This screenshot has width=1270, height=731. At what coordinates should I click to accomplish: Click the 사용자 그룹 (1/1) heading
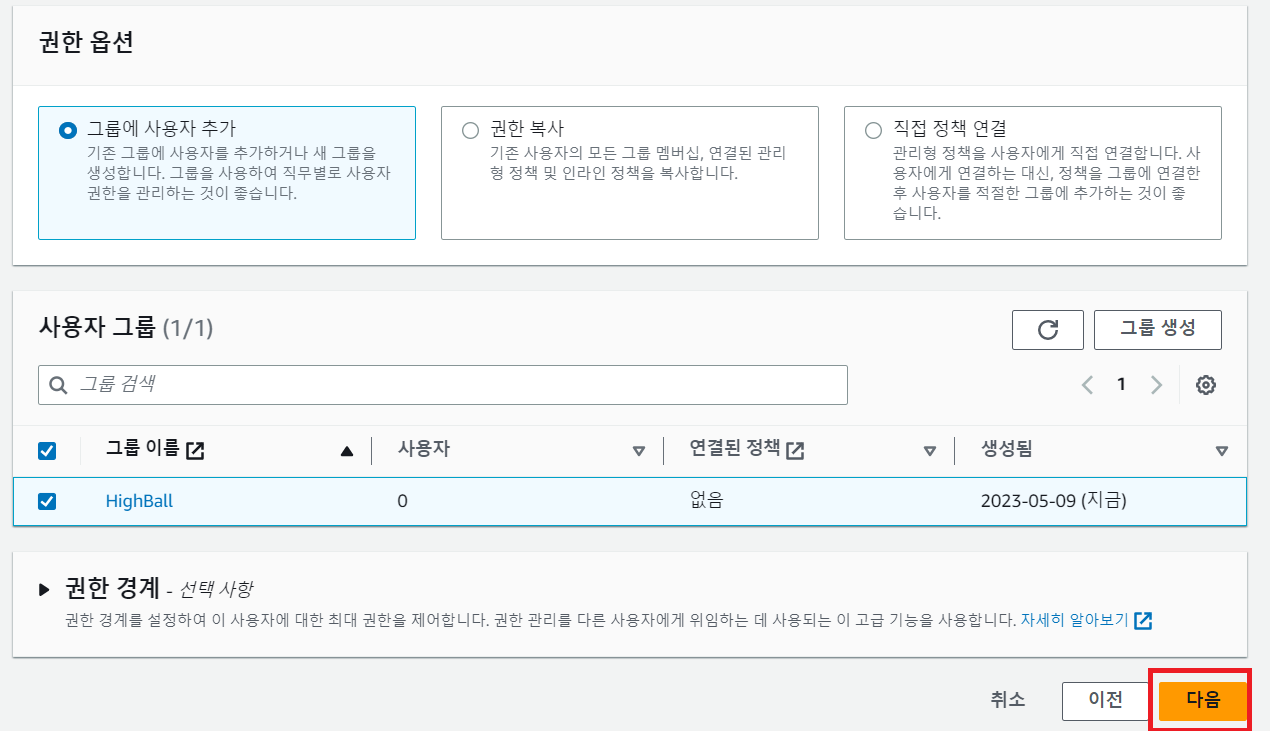coord(126,327)
